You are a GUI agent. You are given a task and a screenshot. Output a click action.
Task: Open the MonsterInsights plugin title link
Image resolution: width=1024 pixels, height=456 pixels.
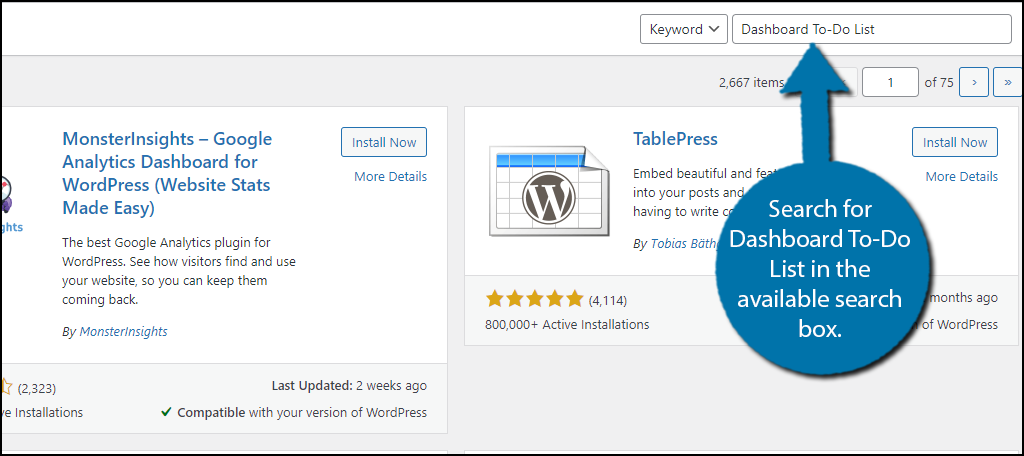coord(167,173)
